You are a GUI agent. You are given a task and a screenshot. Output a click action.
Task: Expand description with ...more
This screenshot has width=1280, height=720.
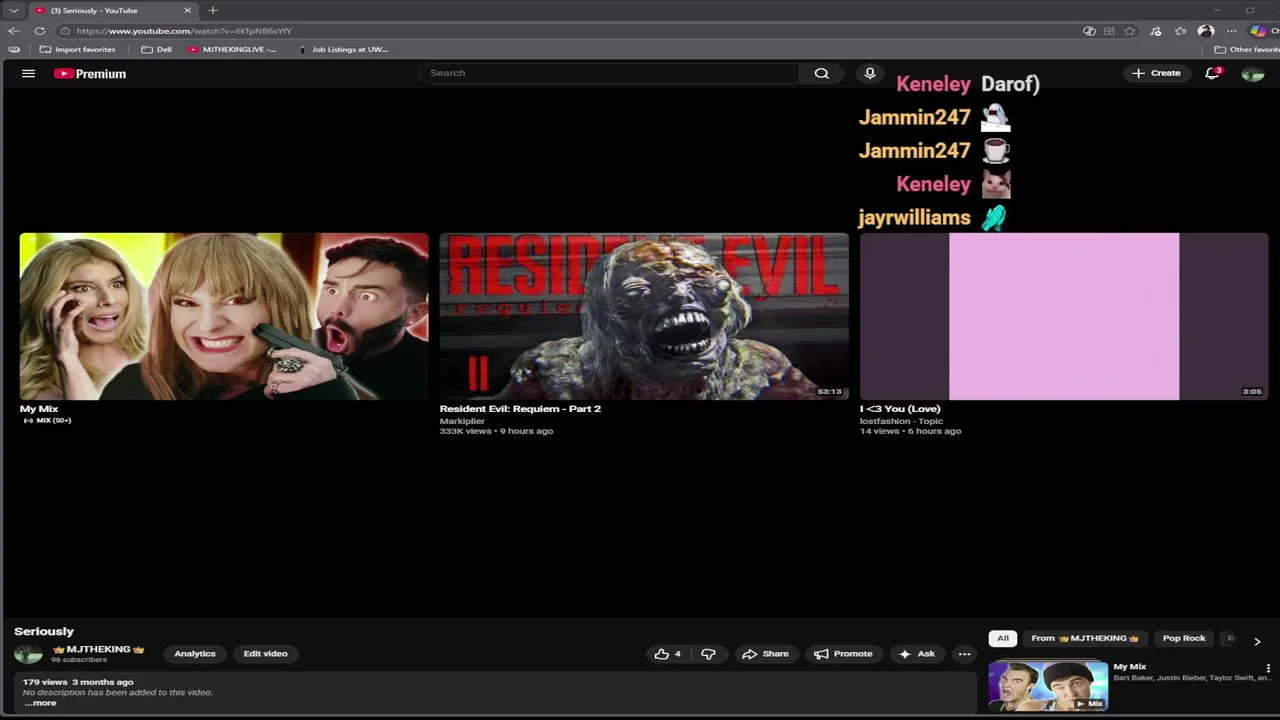click(x=40, y=703)
